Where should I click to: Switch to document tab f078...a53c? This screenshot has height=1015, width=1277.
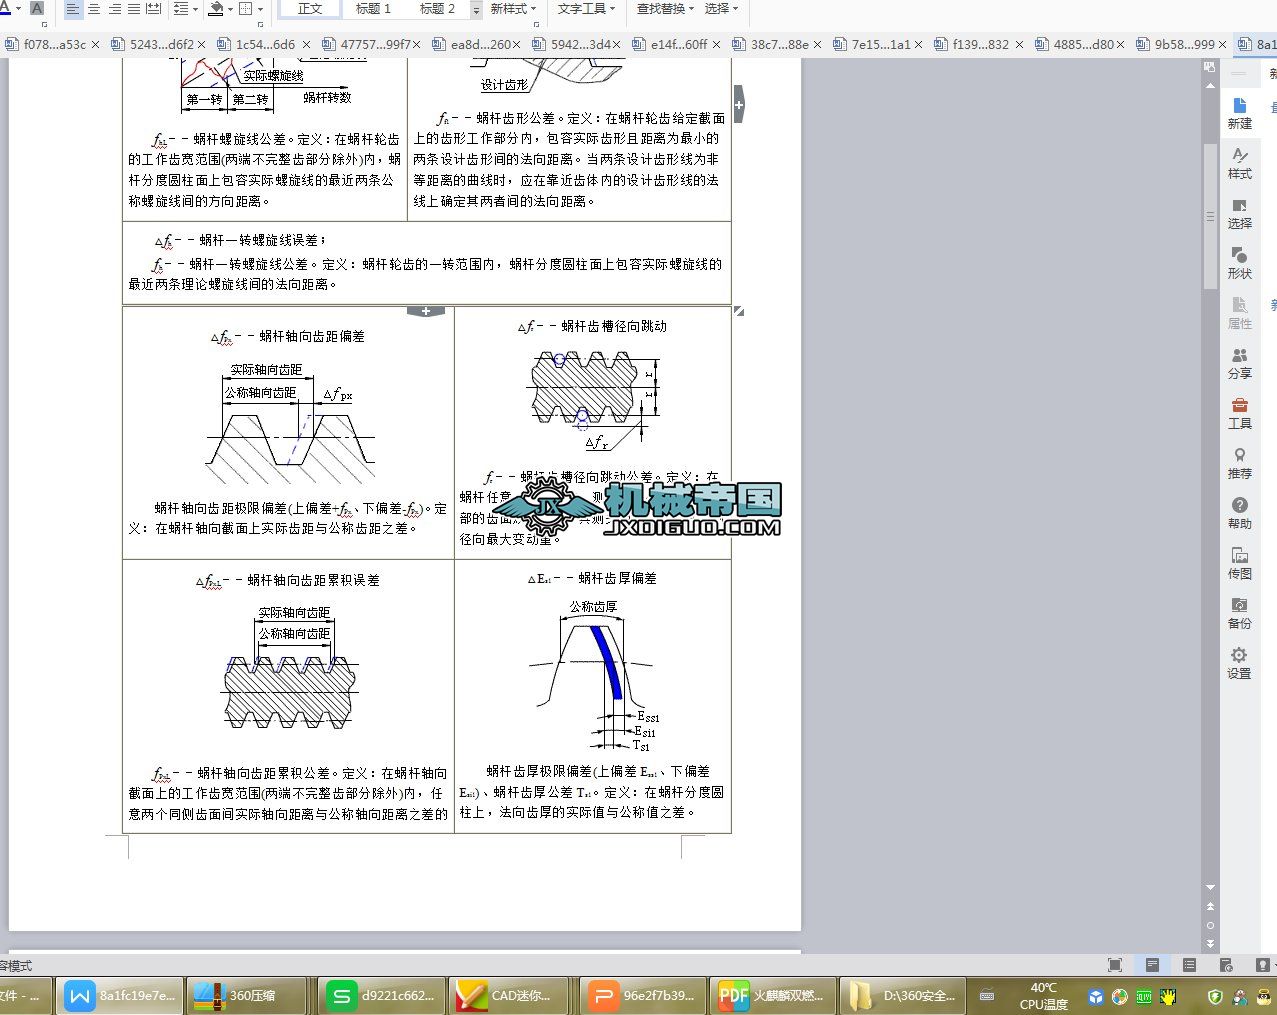click(54, 44)
